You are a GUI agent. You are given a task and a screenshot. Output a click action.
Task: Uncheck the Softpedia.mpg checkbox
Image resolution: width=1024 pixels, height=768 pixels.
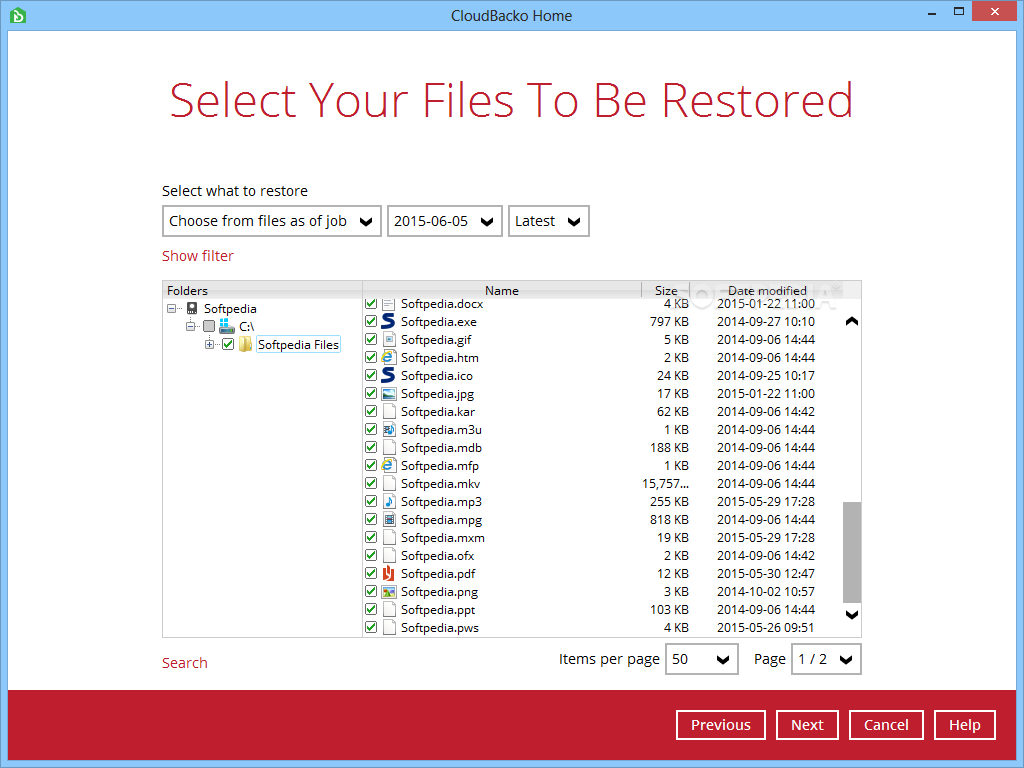click(371, 520)
